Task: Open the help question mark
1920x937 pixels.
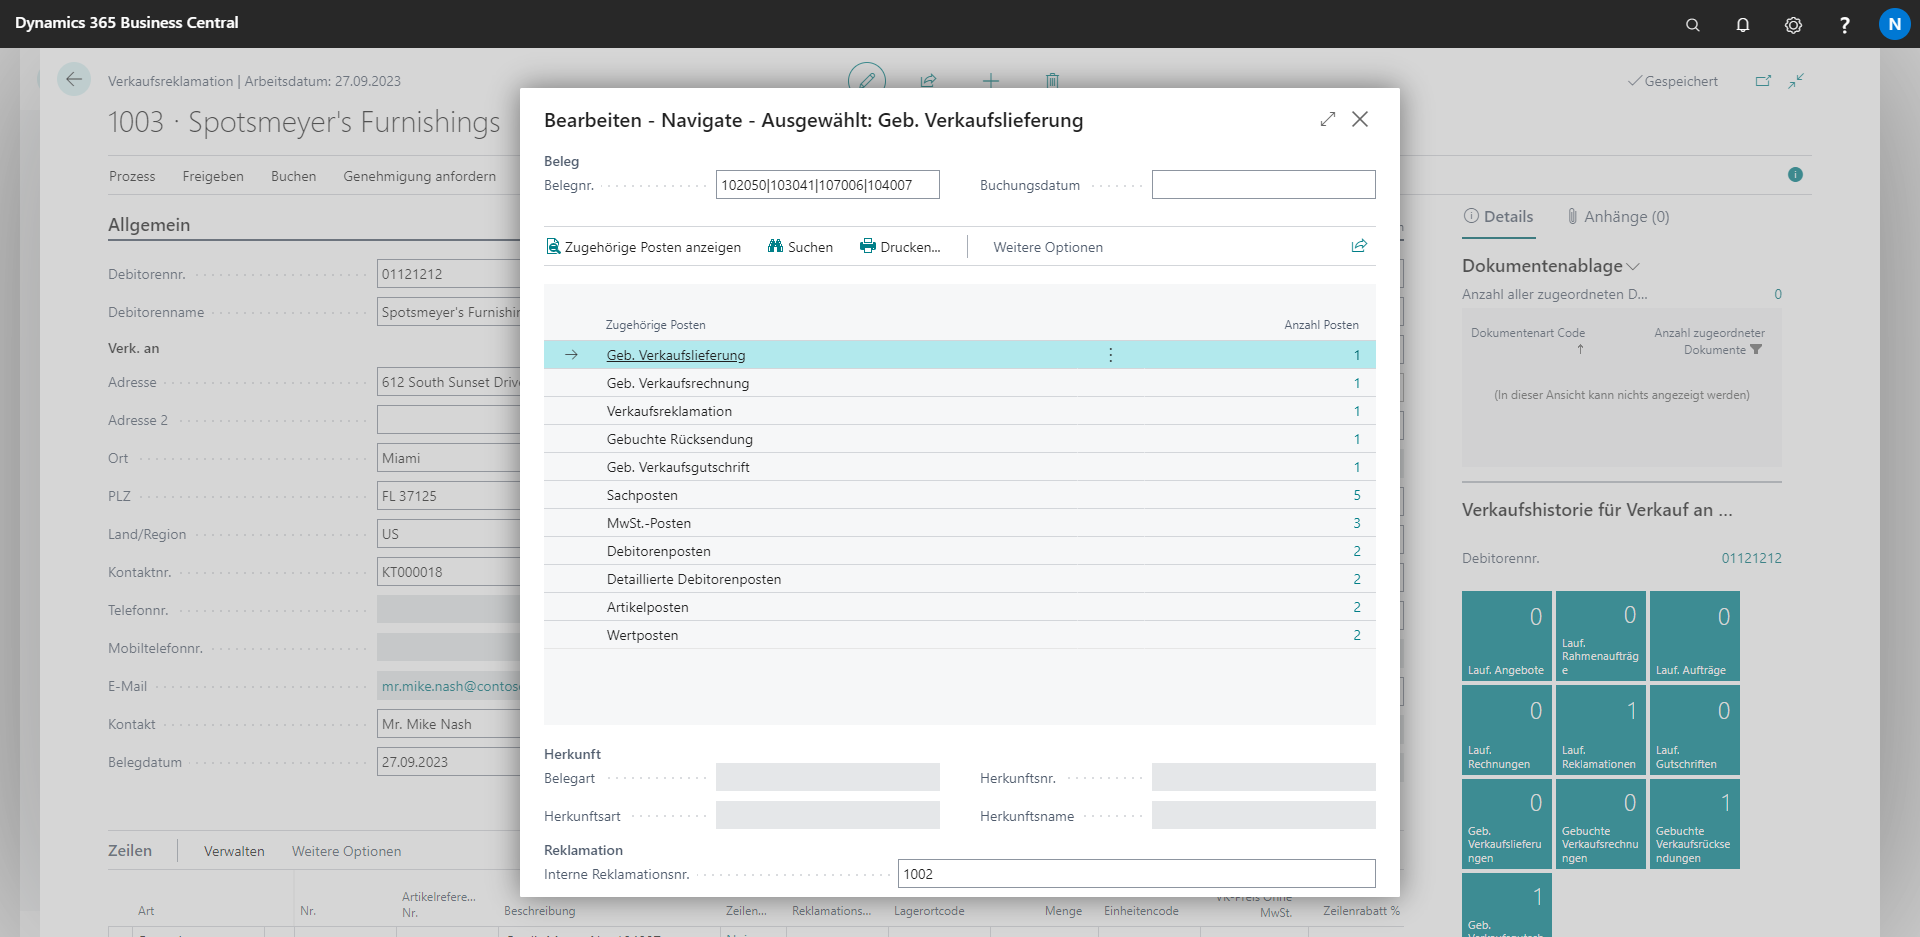Action: point(1844,24)
